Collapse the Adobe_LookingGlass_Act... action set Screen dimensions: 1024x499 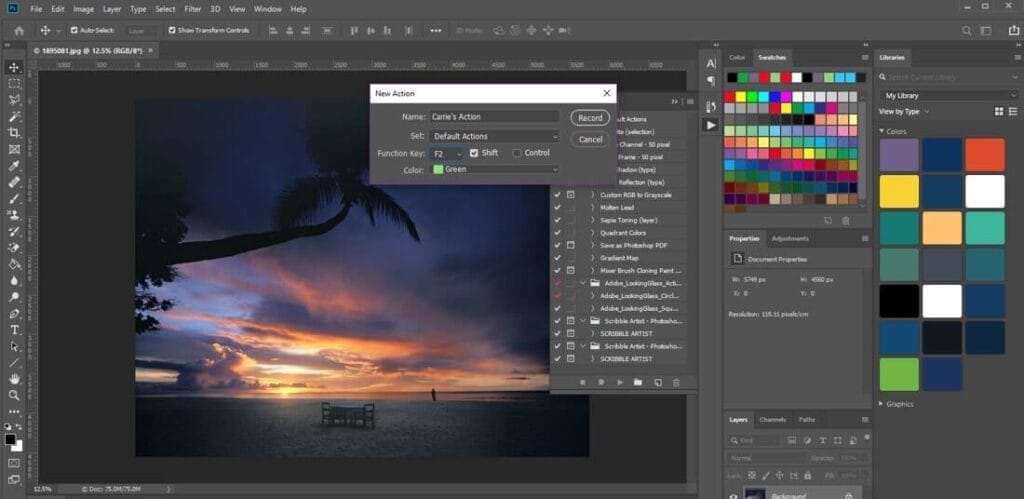[583, 283]
